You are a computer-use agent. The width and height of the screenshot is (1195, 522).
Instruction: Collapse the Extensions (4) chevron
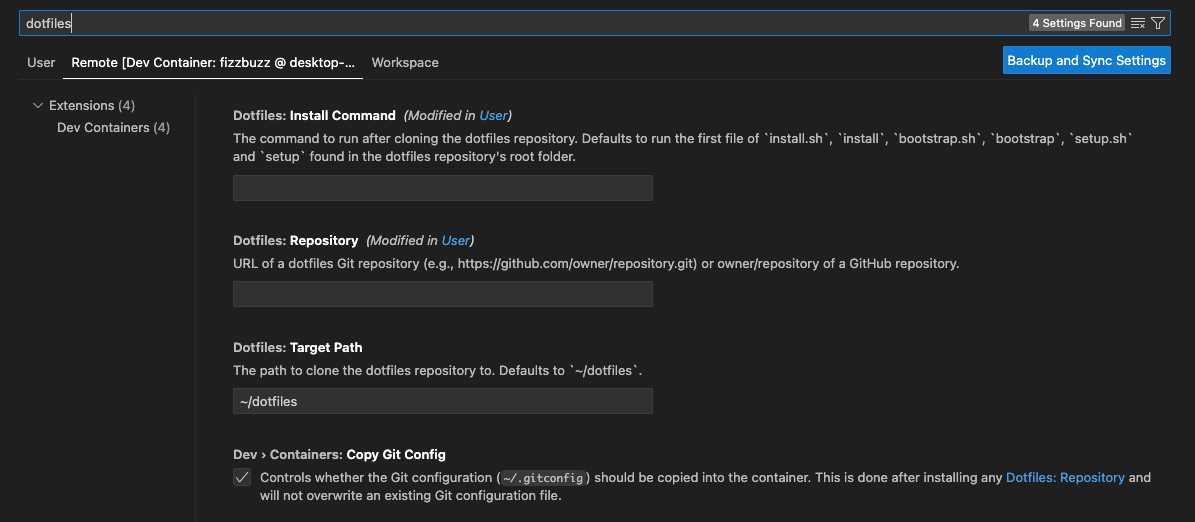[x=38, y=105]
